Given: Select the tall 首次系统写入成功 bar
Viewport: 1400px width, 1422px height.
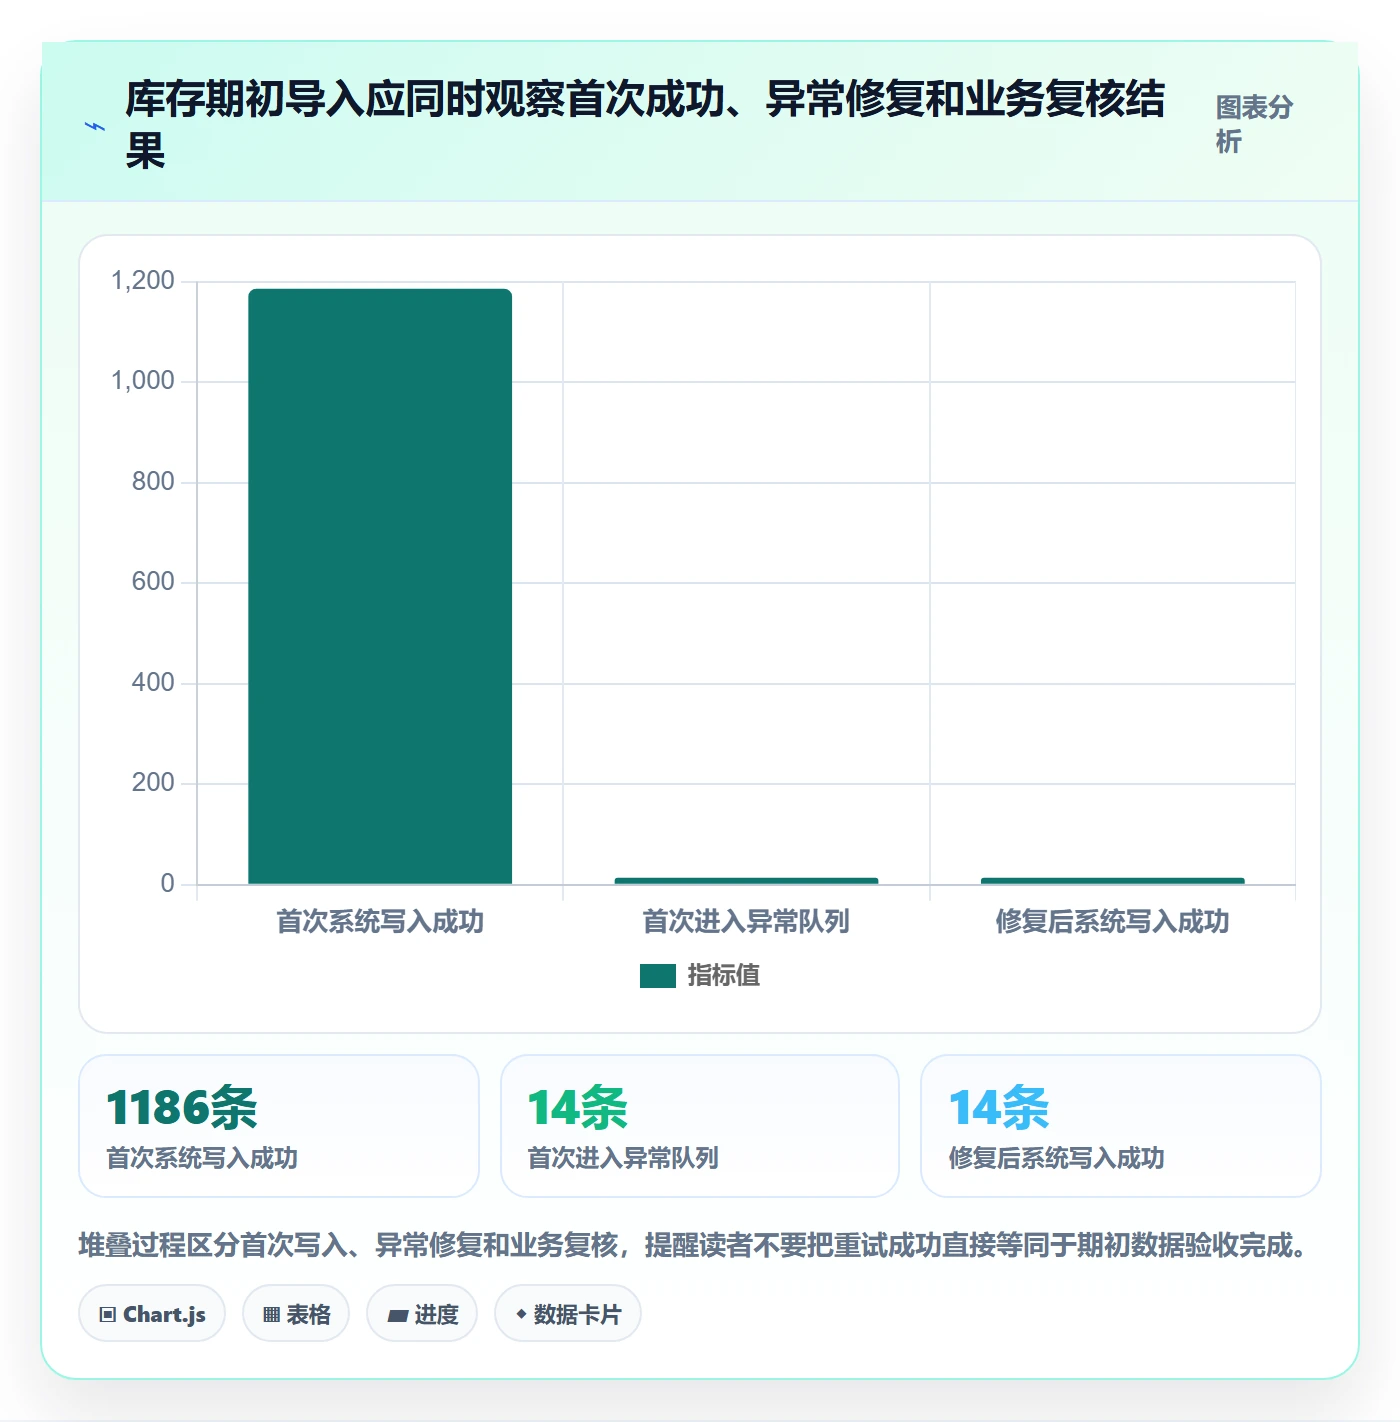Looking at the screenshot, I should pos(380,586).
